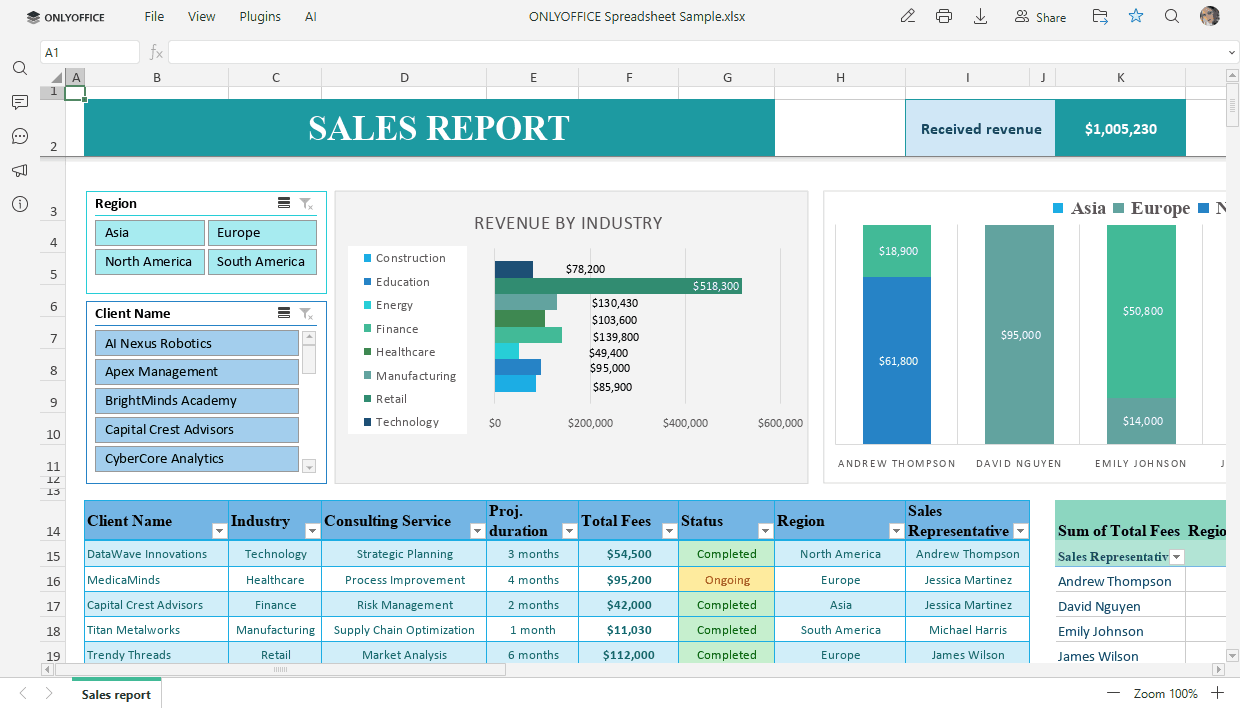Start quick edit via the pencil icon
Viewport: 1240px width, 708px height.
coord(907,16)
